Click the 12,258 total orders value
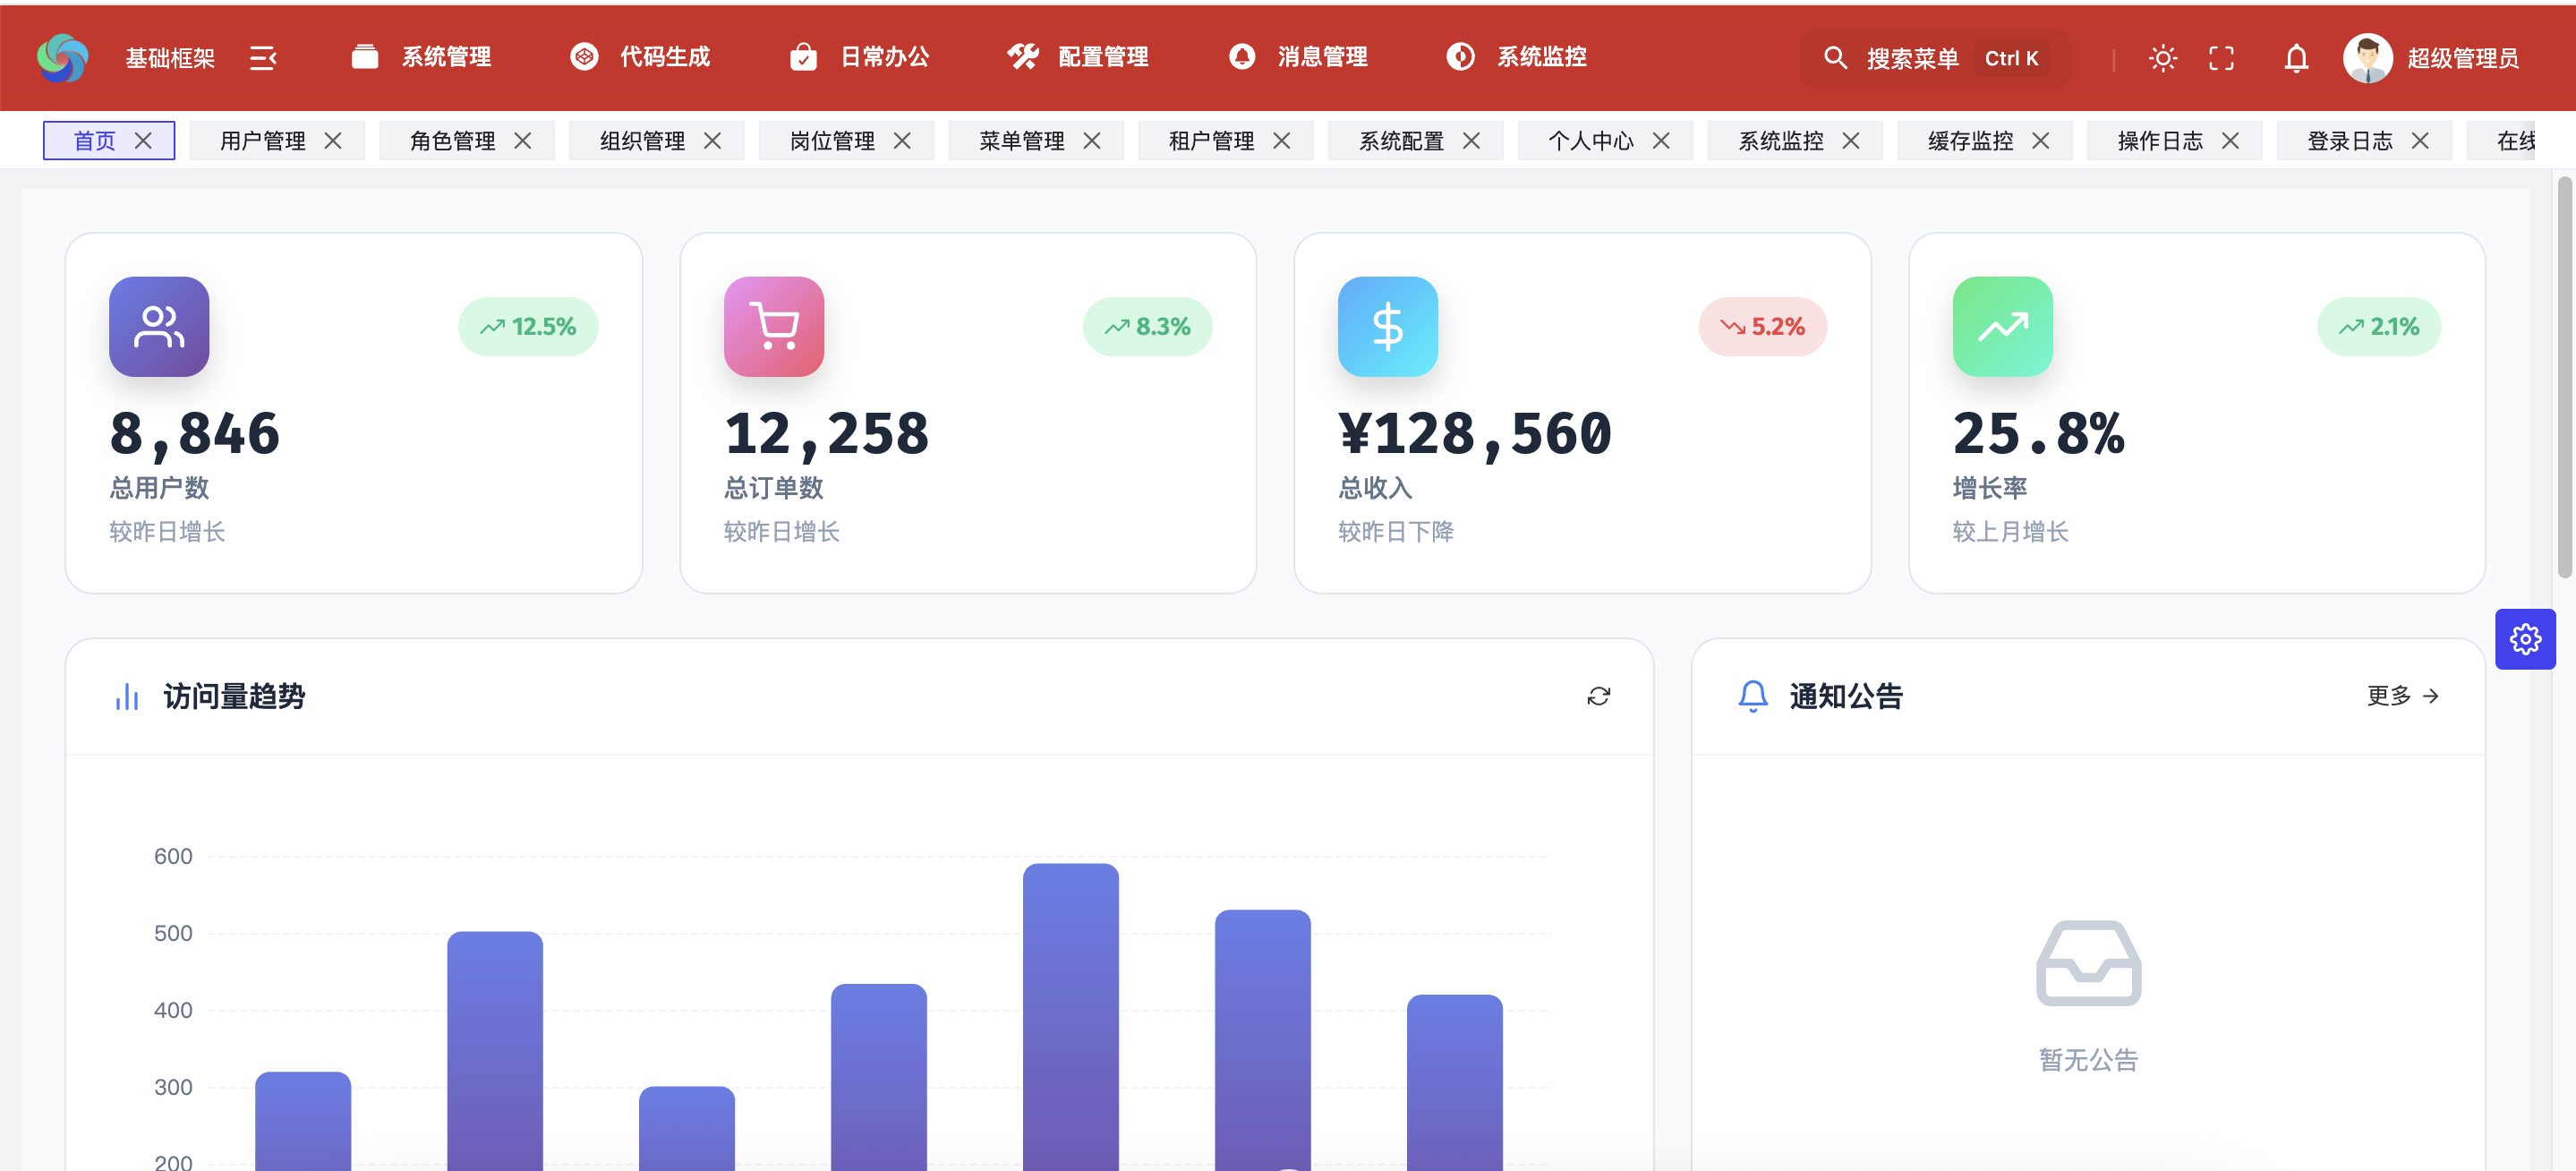The width and height of the screenshot is (2576, 1171). pyautogui.click(x=827, y=434)
